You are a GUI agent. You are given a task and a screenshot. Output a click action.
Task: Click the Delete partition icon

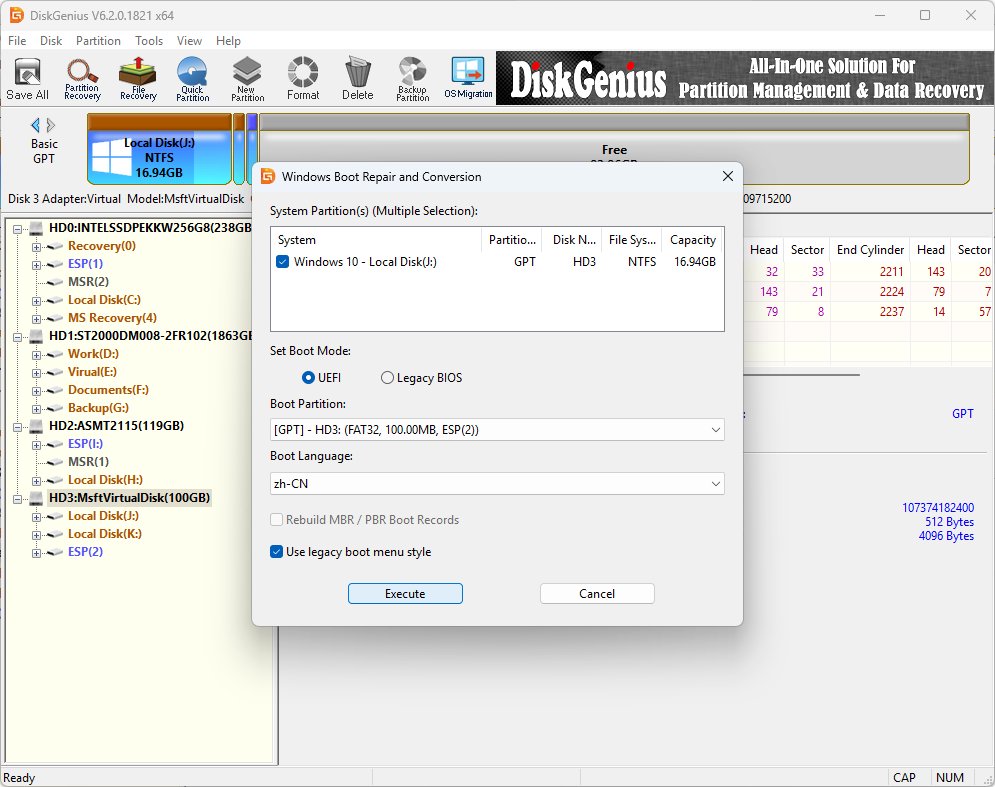tap(358, 79)
